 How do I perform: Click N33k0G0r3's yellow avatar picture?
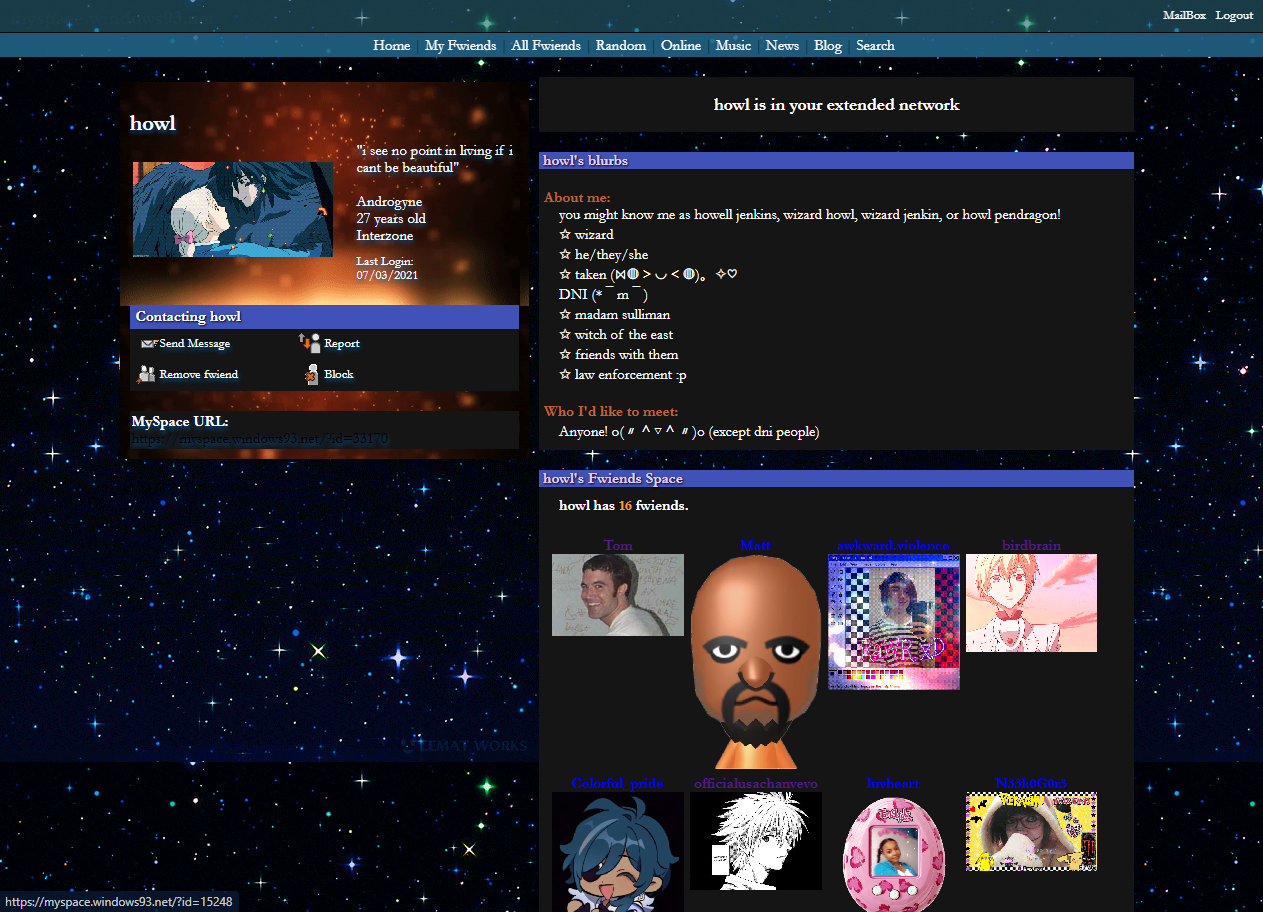coord(1031,831)
